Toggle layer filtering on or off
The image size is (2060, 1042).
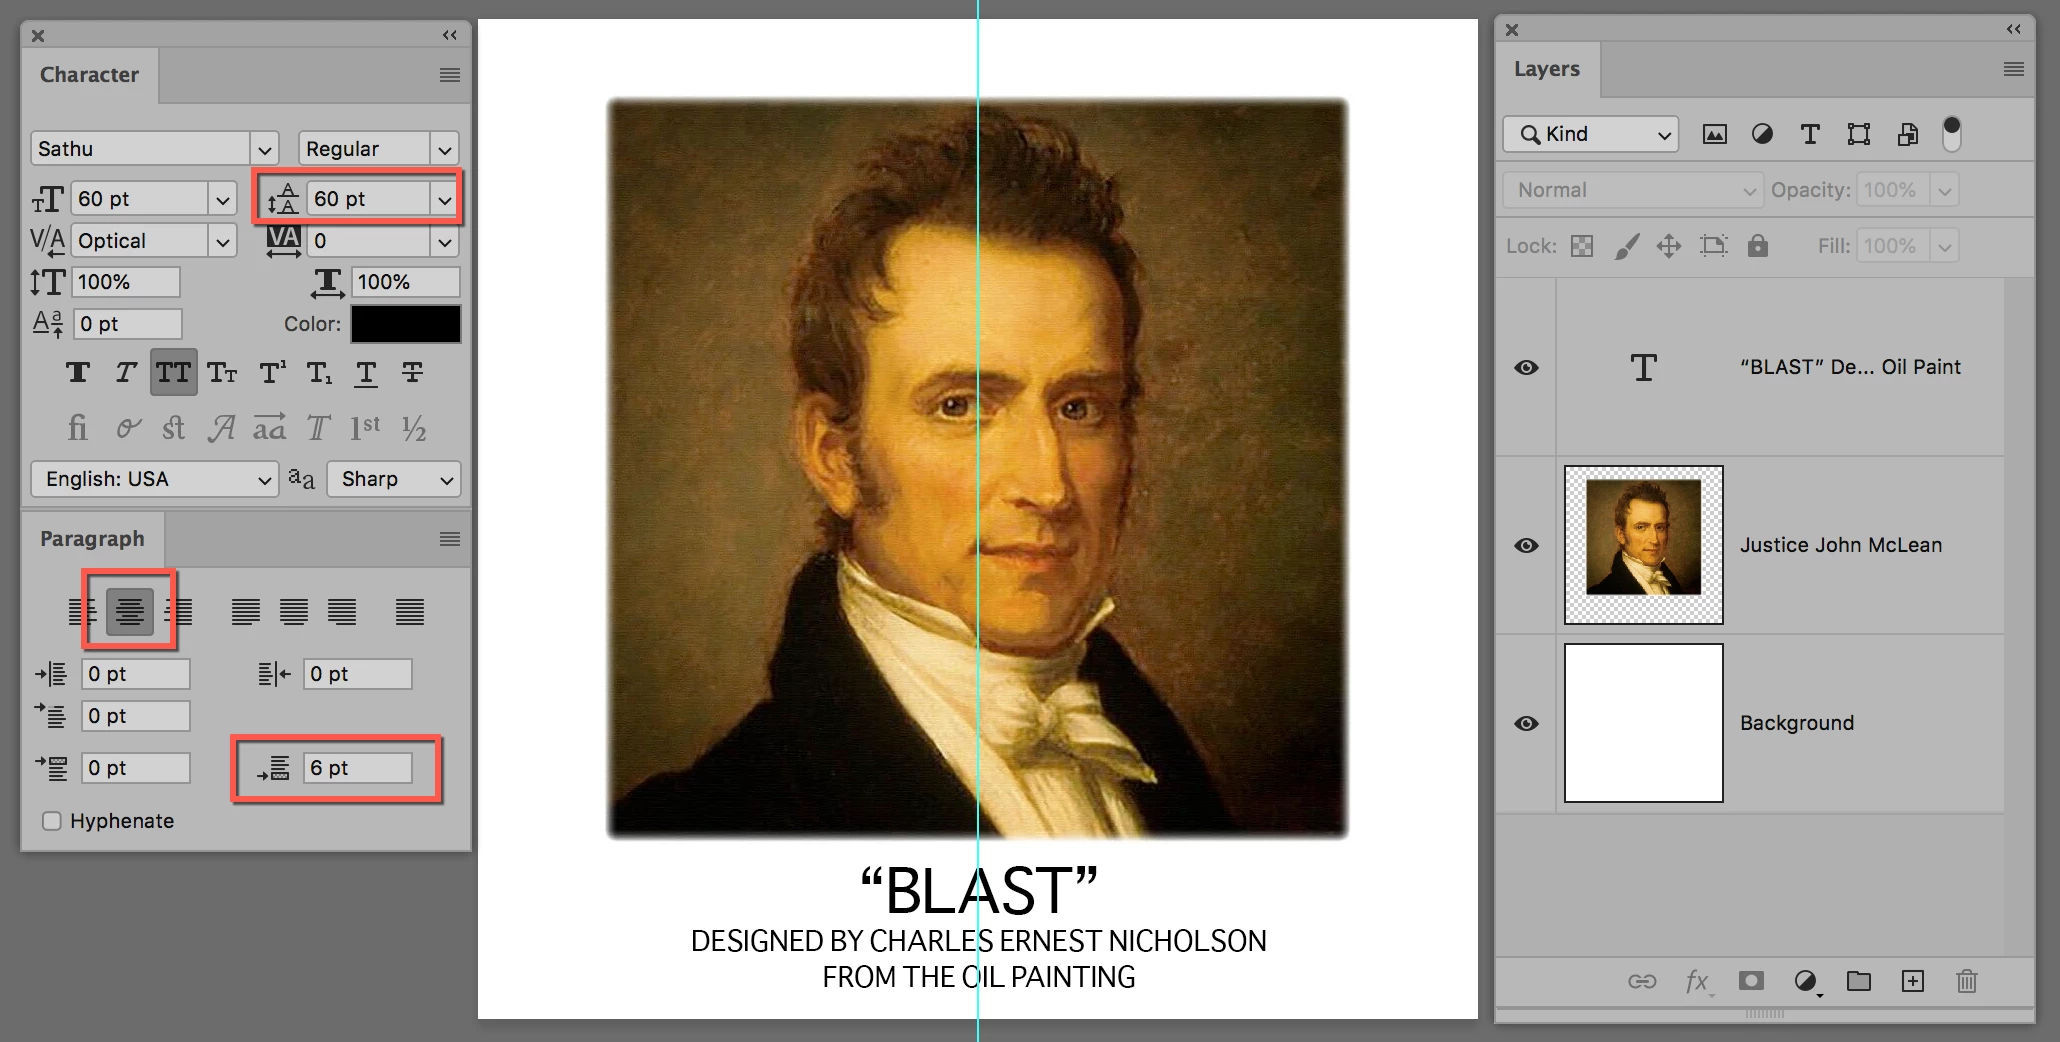(1951, 134)
